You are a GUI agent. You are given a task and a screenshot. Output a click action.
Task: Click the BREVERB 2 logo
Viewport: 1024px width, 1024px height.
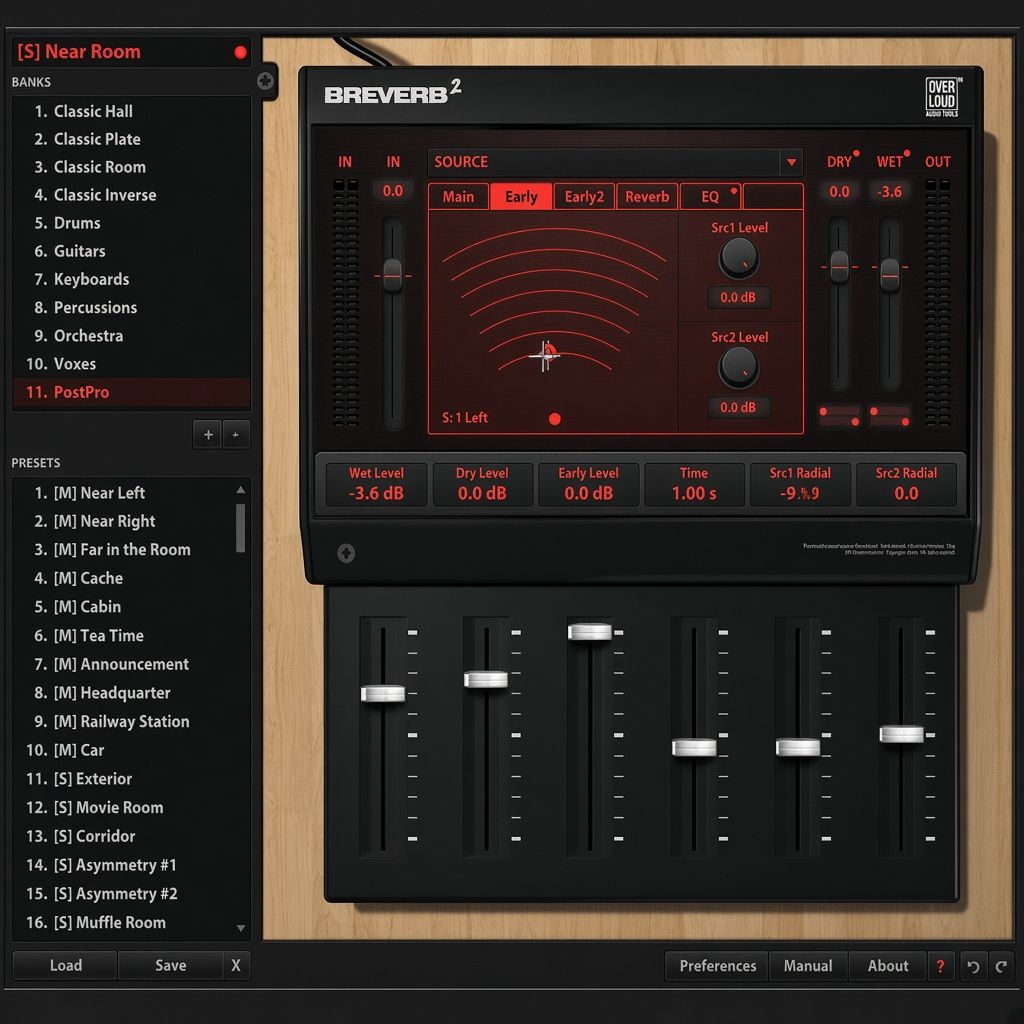392,92
